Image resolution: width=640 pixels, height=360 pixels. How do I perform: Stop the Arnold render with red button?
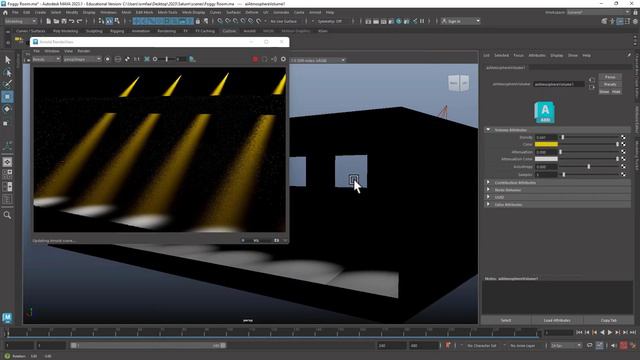tap(255, 59)
